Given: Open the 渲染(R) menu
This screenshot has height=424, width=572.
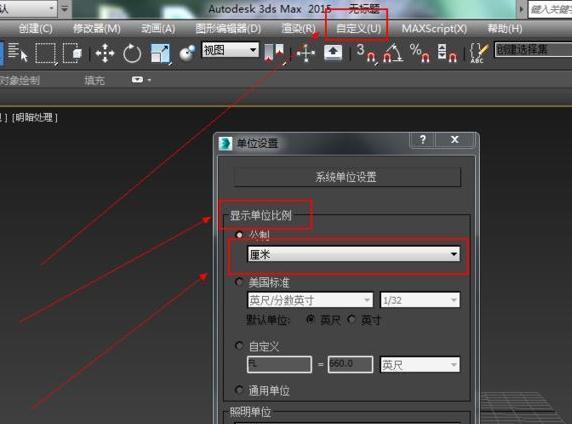Looking at the screenshot, I should (298, 28).
